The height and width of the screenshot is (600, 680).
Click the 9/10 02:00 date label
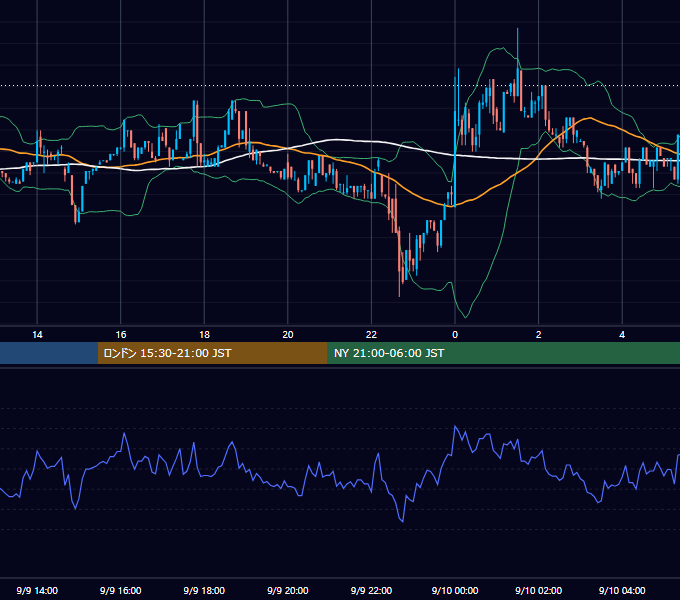[538, 590]
